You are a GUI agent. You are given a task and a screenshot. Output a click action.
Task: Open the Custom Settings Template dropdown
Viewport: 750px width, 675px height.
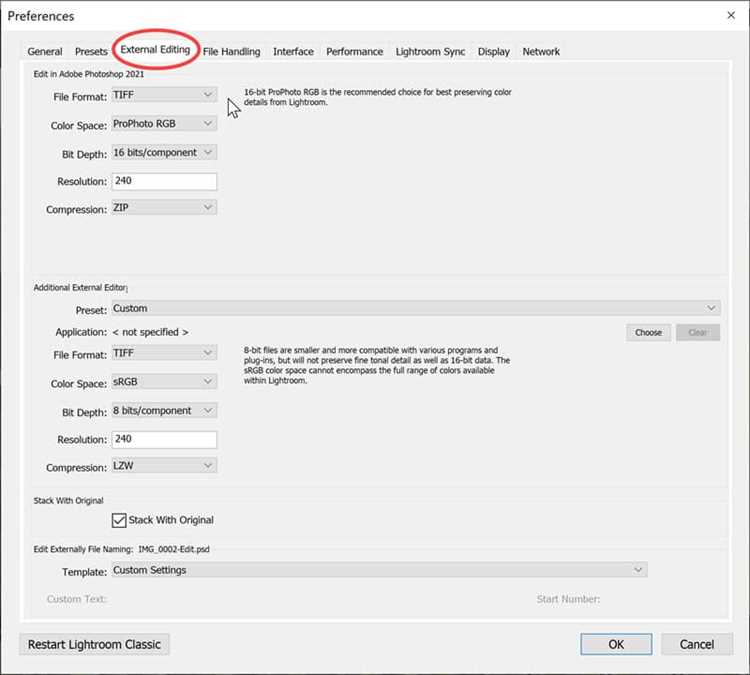(379, 570)
